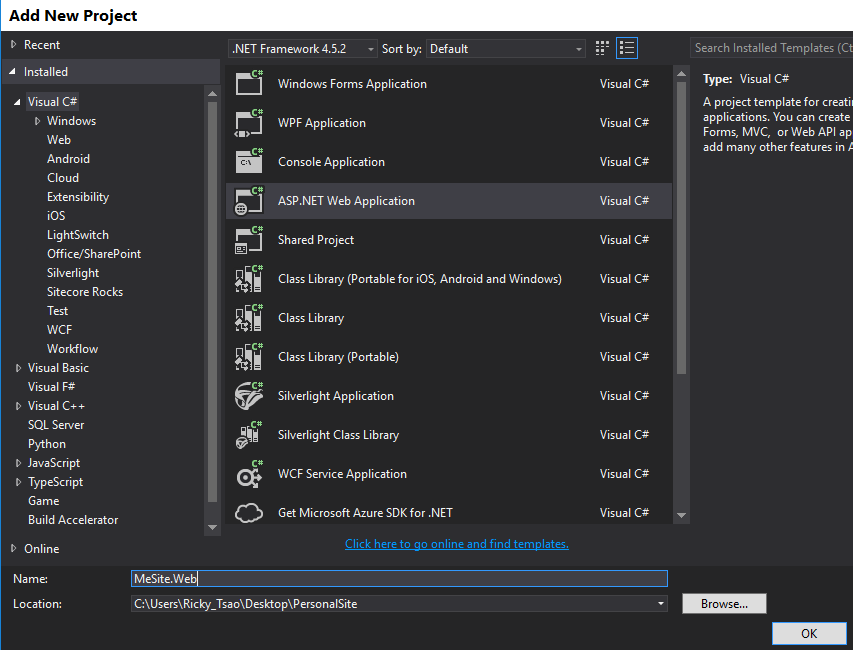Select the Android category
Viewport: 853px width, 650px height.
point(68,159)
